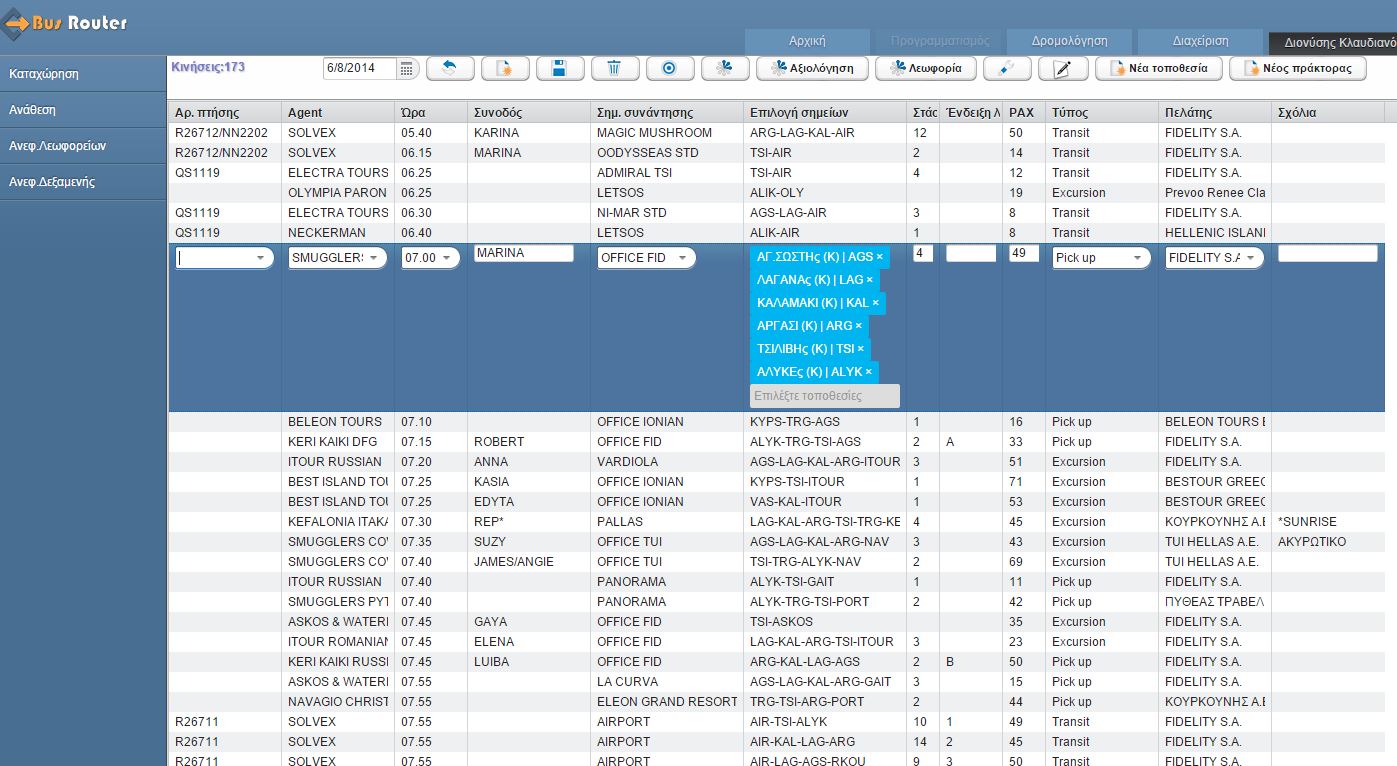Click the 6/8/2014 date field

click(x=360, y=68)
